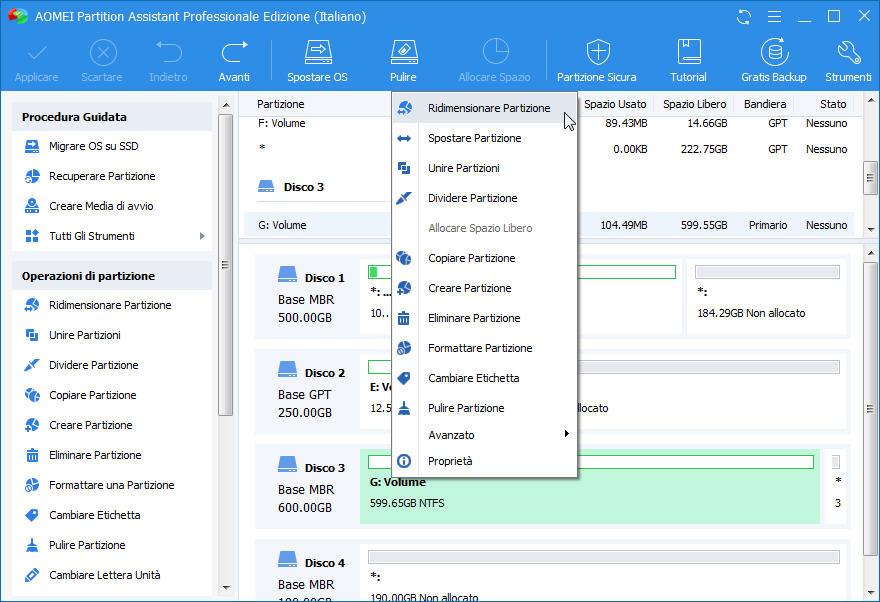
Task: Open Partizione Sicura from the toolbar
Action: pos(597,61)
